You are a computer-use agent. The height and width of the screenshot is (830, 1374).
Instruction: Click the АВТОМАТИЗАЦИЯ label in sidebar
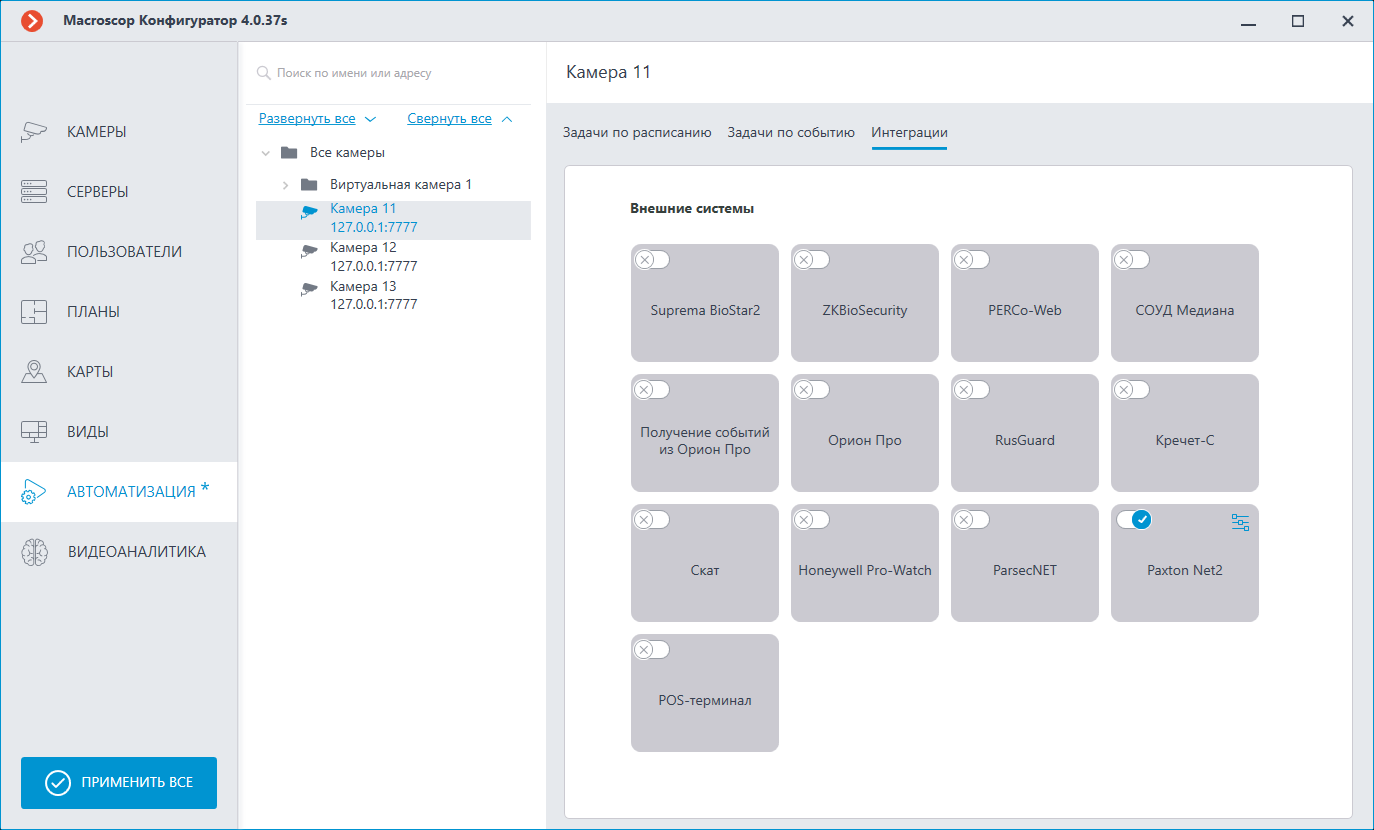pyautogui.click(x=131, y=492)
